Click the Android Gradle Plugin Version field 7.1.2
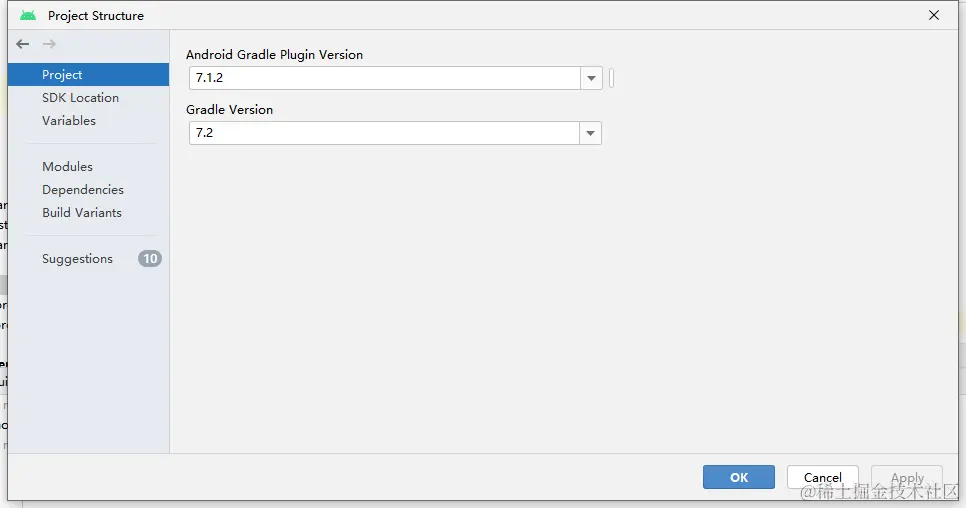The height and width of the screenshot is (508, 966). coord(385,78)
